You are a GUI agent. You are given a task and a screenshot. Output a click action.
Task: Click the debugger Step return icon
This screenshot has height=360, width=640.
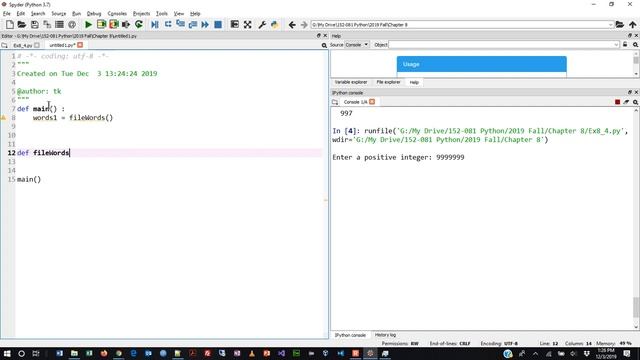(193, 24)
